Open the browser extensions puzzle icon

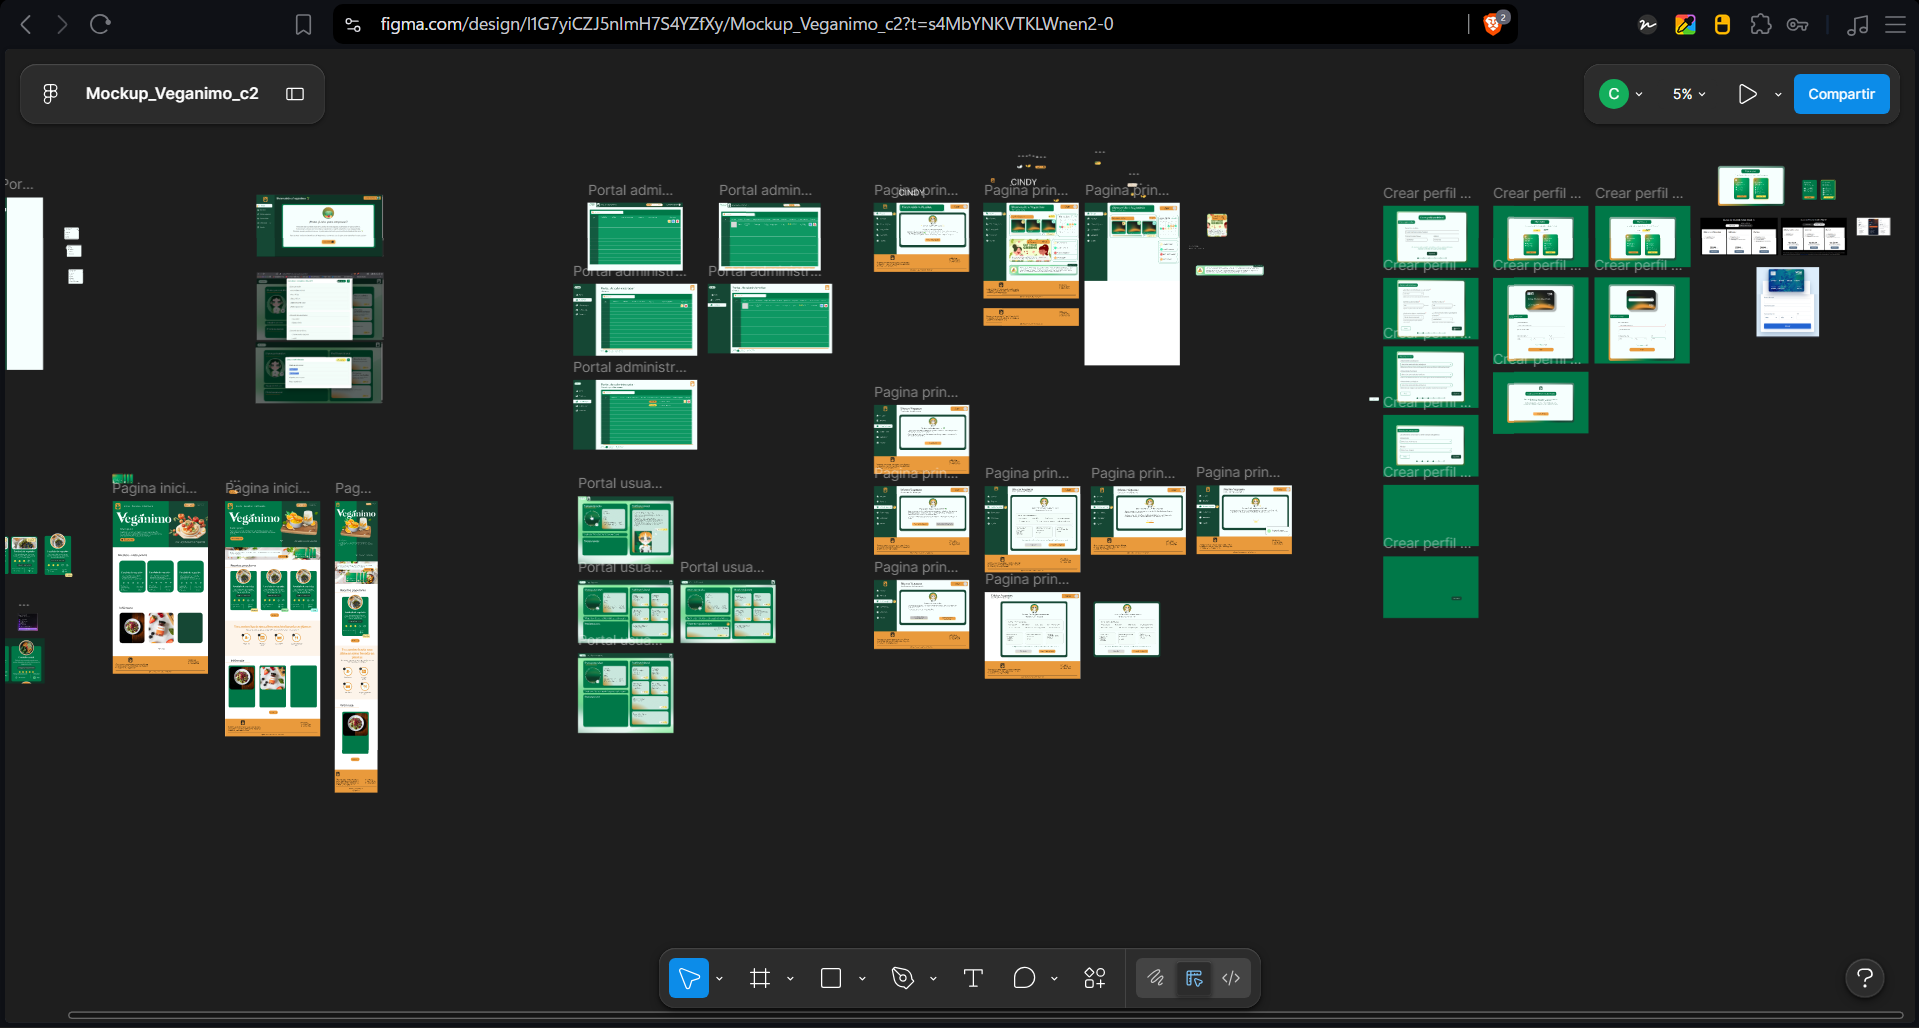(1760, 24)
